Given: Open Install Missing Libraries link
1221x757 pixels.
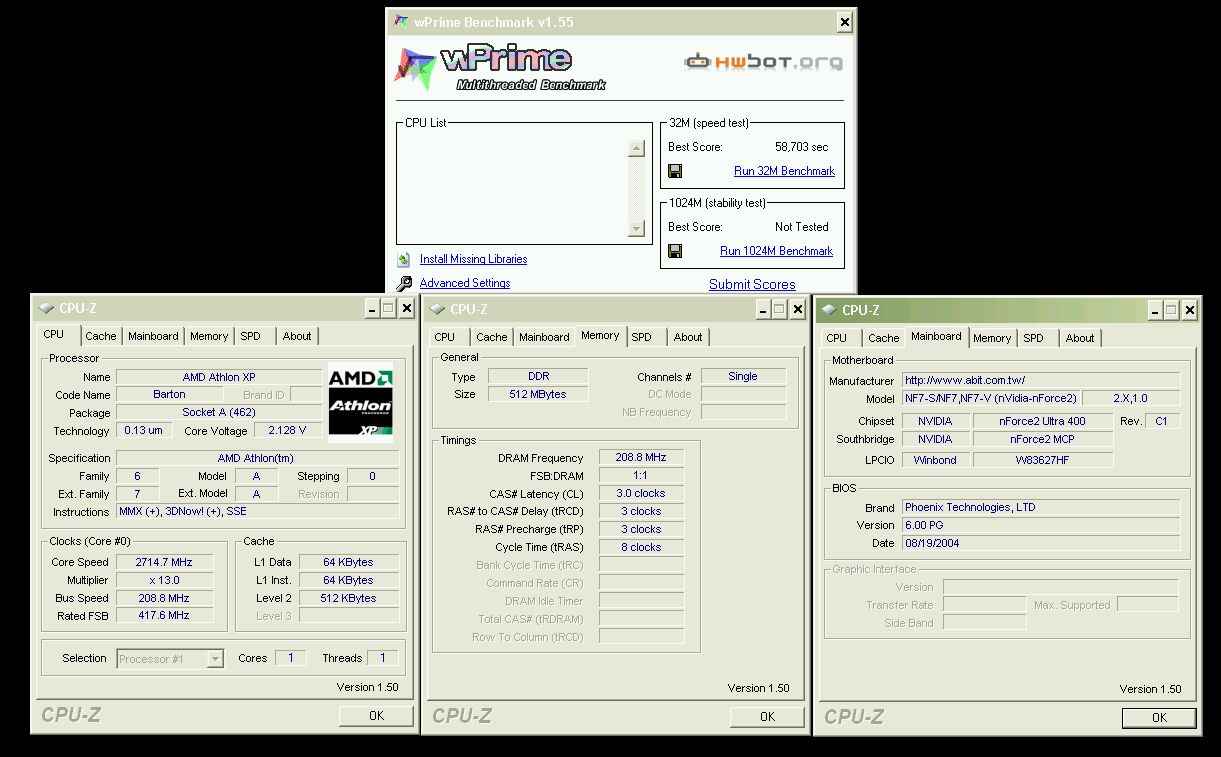Looking at the screenshot, I should click(473, 259).
